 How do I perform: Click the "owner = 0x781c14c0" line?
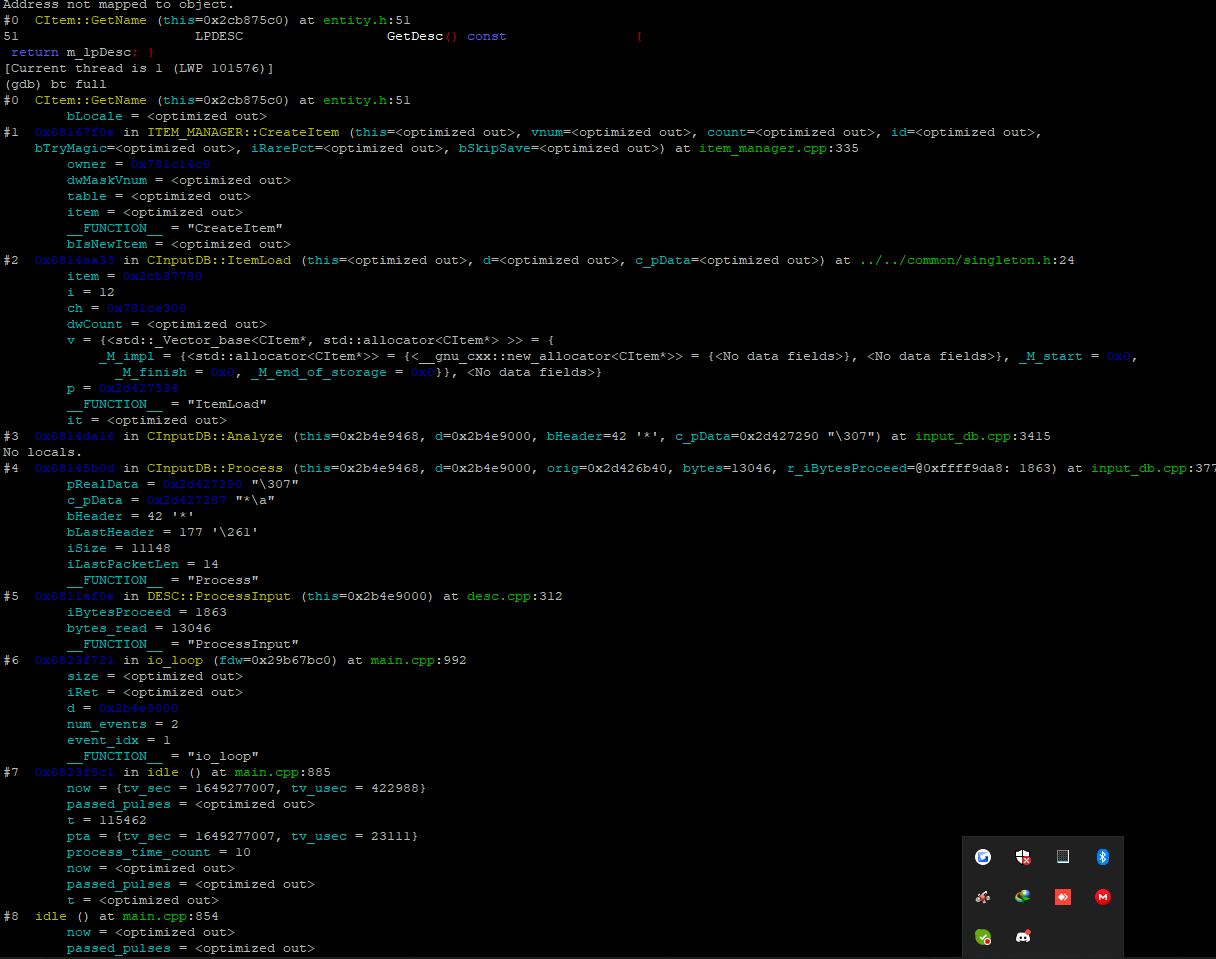(139, 164)
